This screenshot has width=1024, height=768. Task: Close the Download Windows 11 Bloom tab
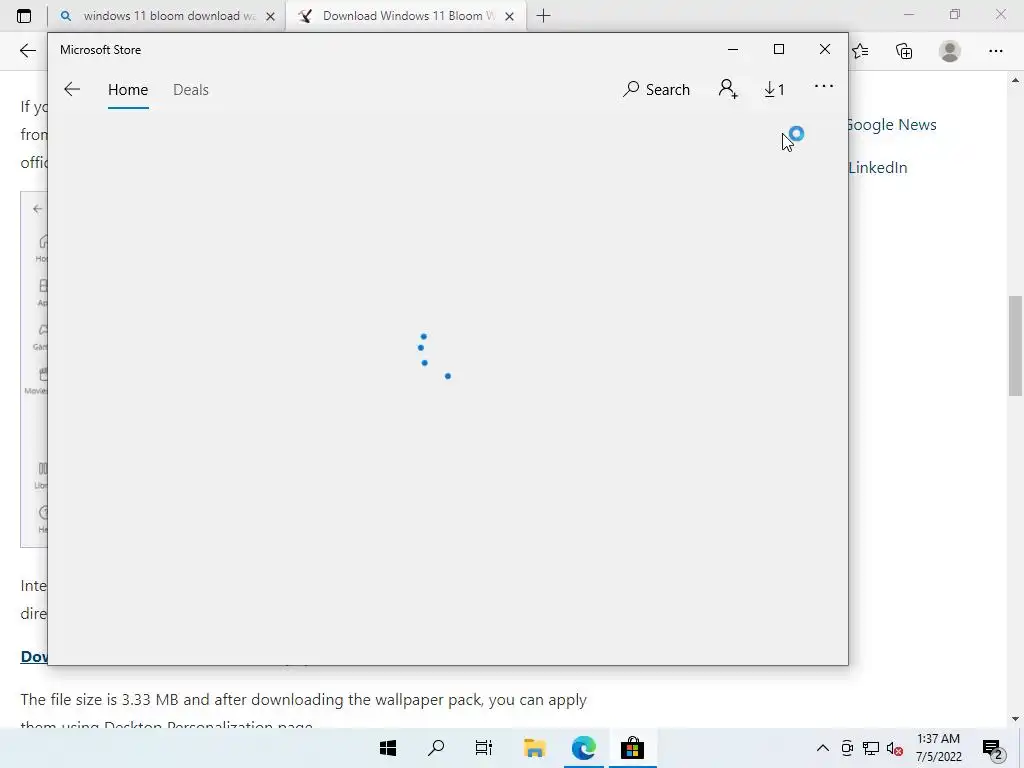pyautogui.click(x=509, y=16)
